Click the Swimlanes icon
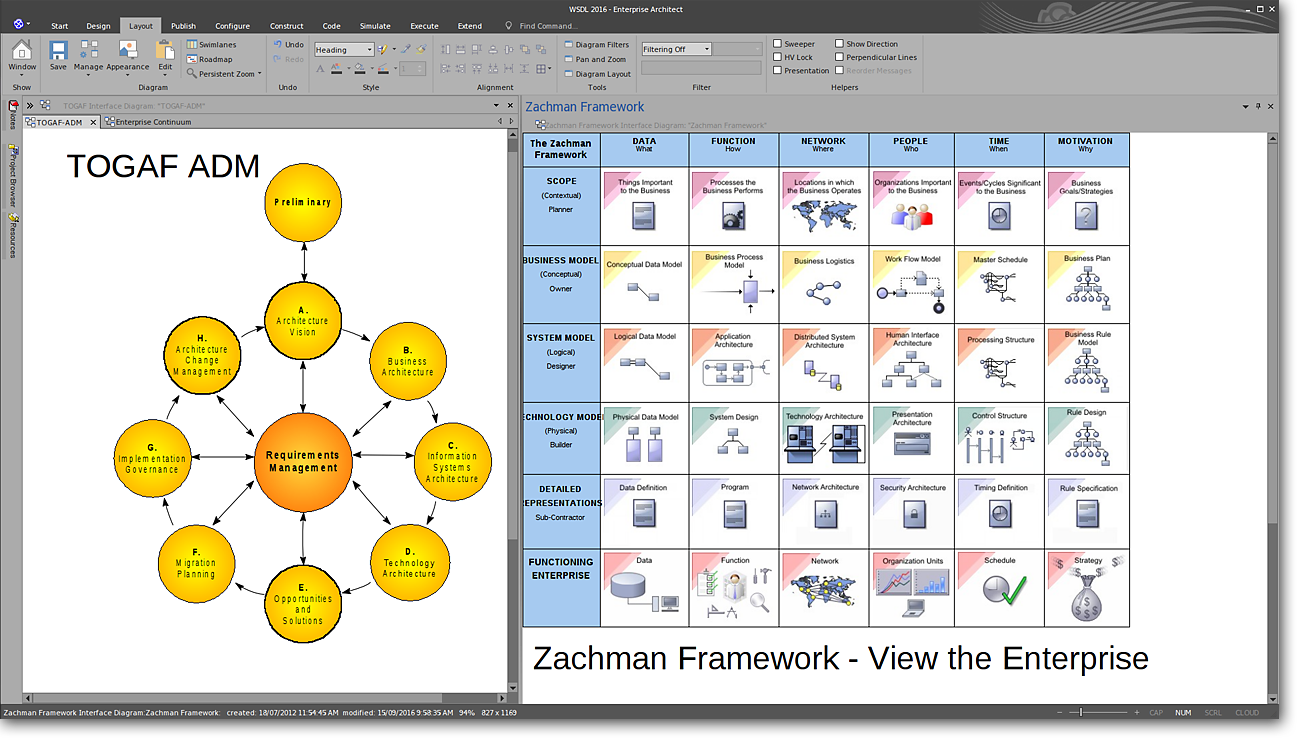 pyautogui.click(x=192, y=45)
